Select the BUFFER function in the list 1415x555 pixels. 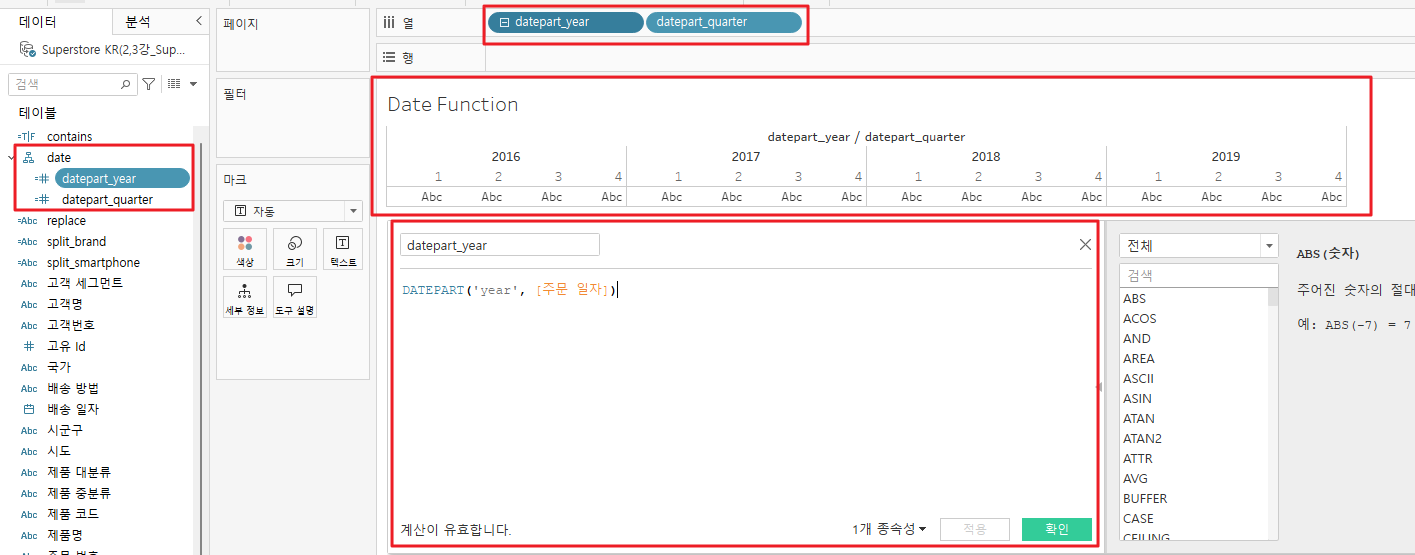1145,499
